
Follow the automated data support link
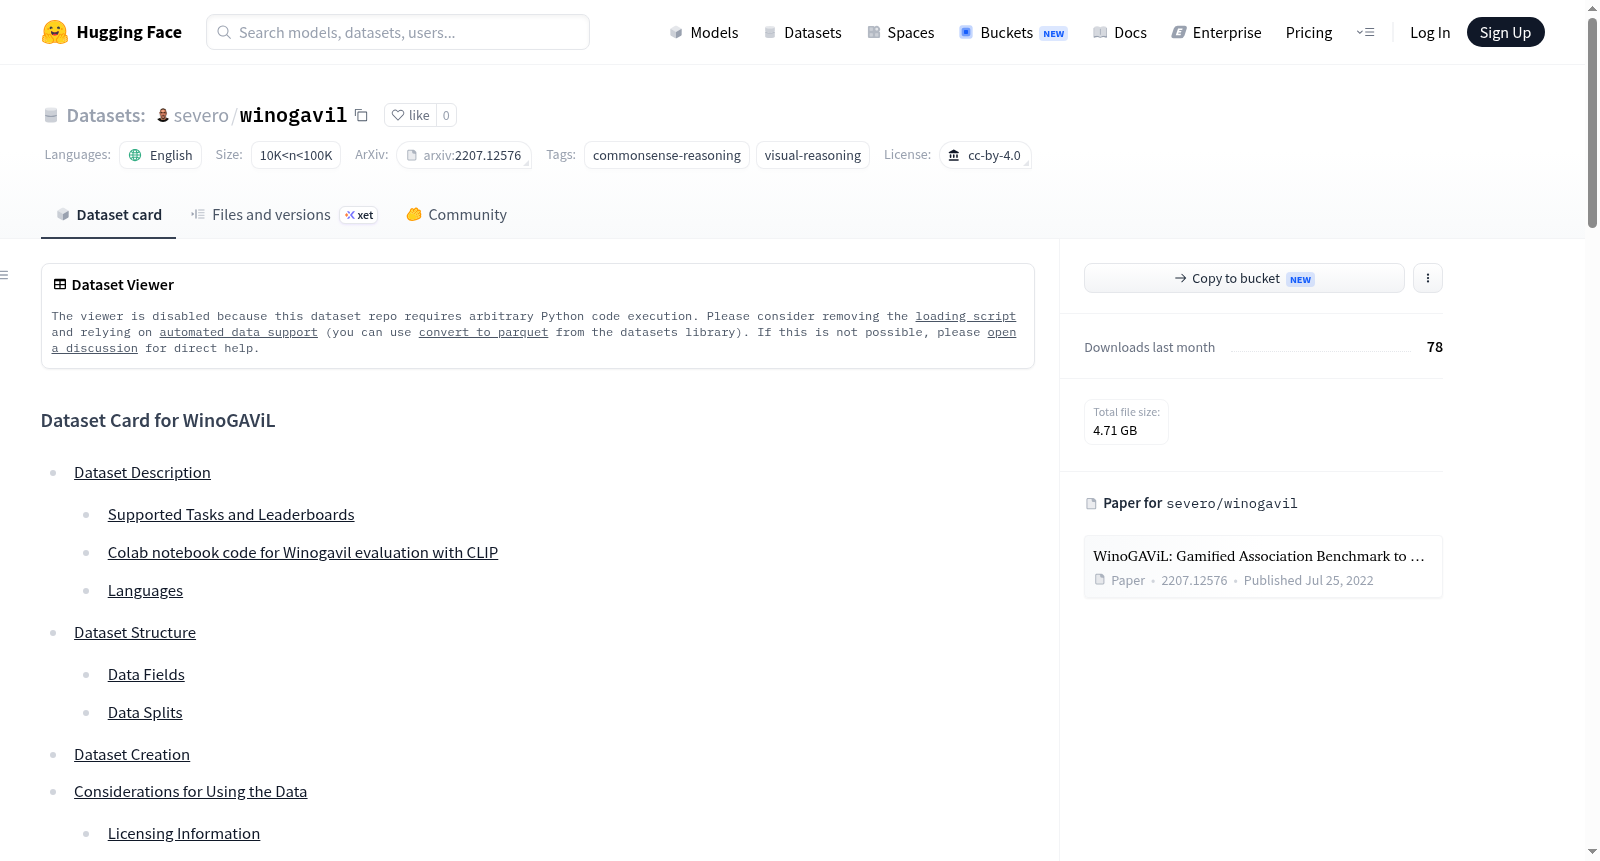238,332
